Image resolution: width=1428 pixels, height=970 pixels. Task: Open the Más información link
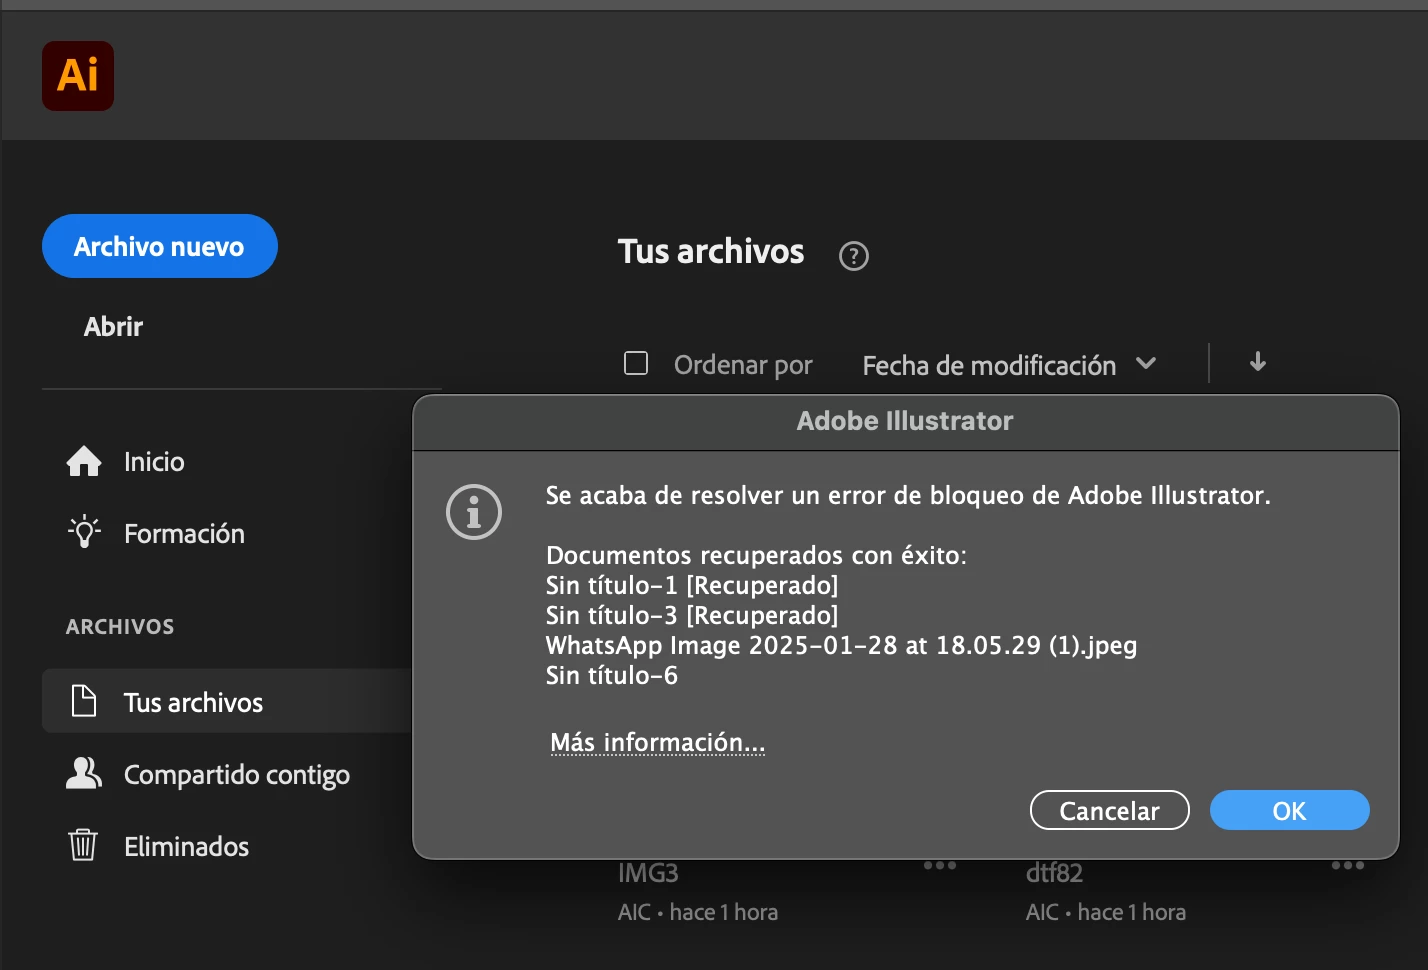658,742
